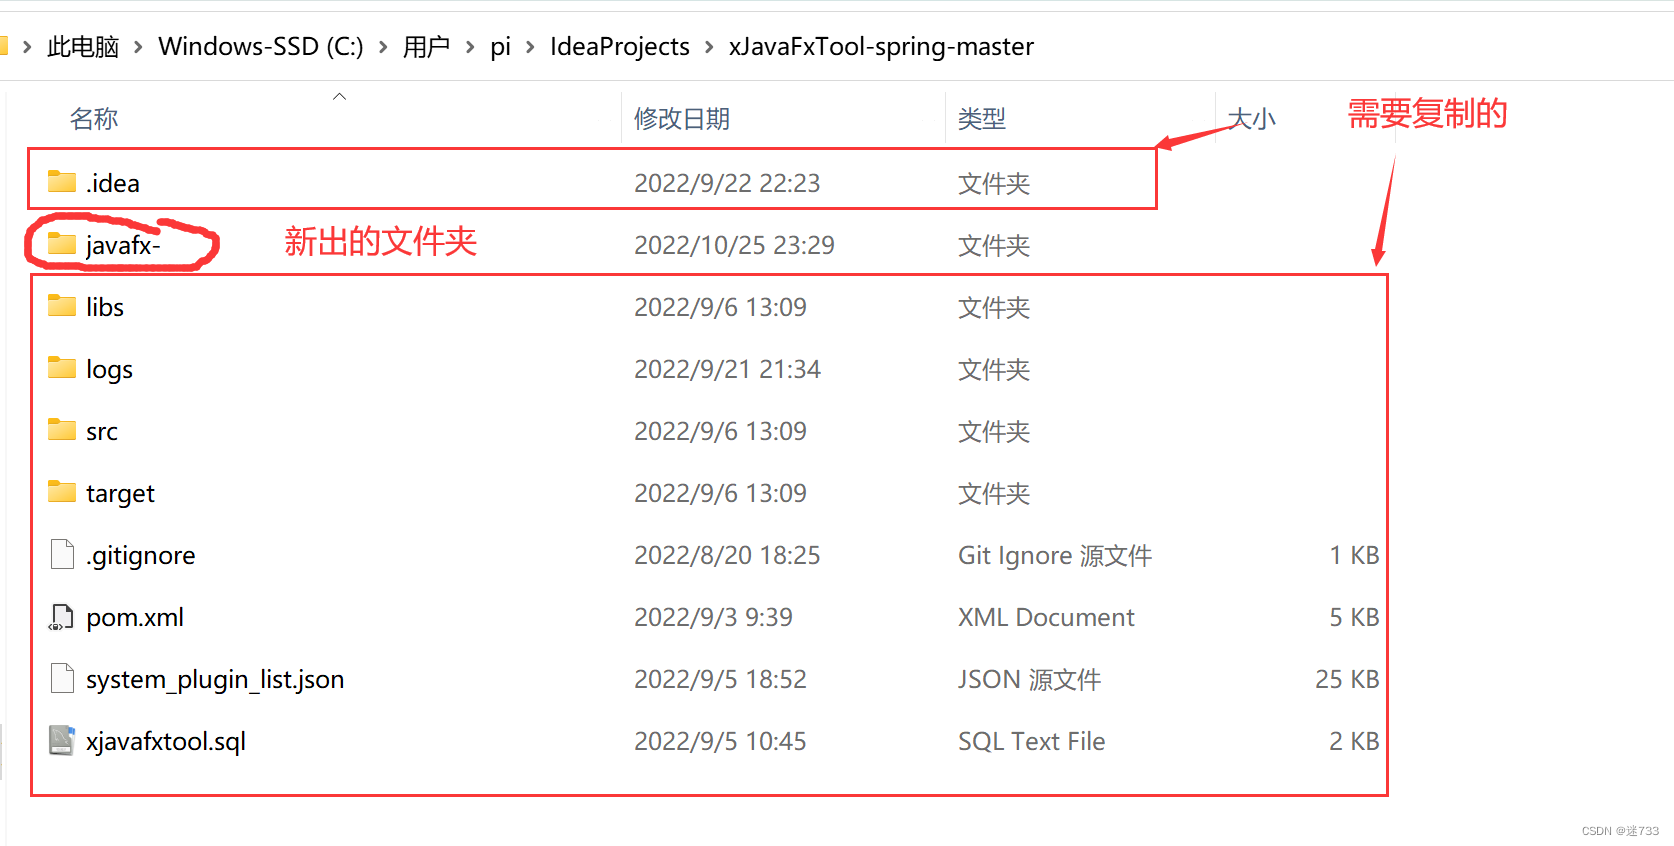Image resolution: width=1674 pixels, height=846 pixels.
Task: Select the .idea folder name
Action: [113, 183]
